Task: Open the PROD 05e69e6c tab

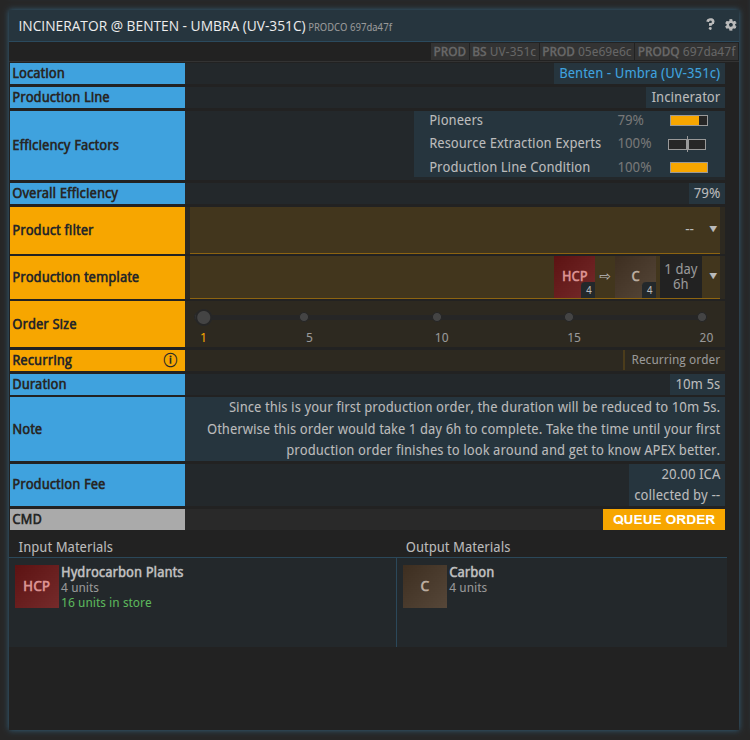Action: pos(587,51)
